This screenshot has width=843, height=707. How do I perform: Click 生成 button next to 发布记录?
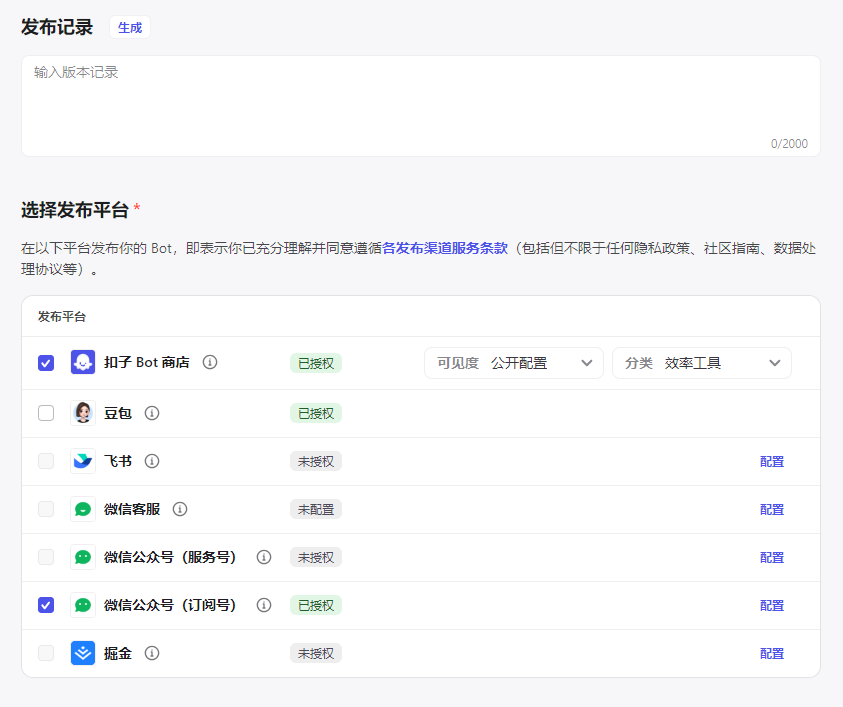[130, 27]
